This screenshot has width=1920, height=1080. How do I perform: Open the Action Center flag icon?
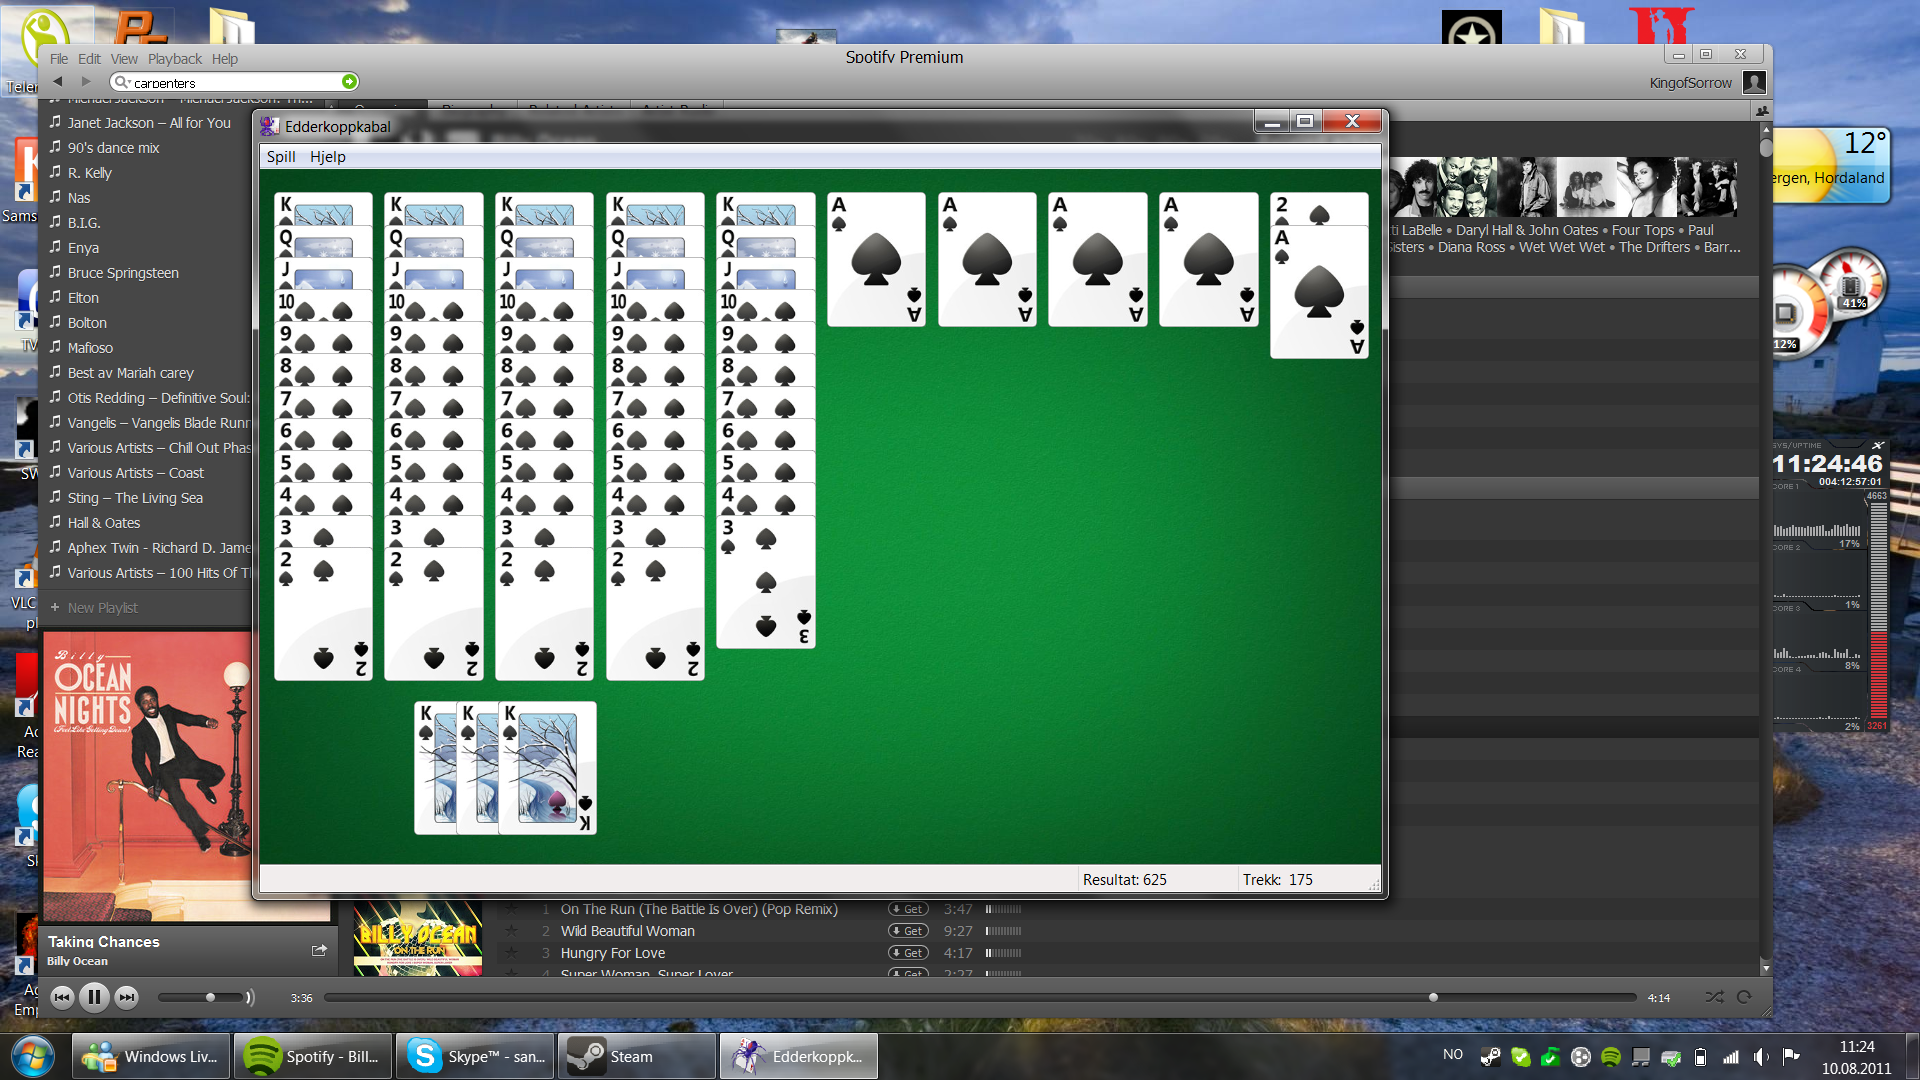tap(1791, 1056)
